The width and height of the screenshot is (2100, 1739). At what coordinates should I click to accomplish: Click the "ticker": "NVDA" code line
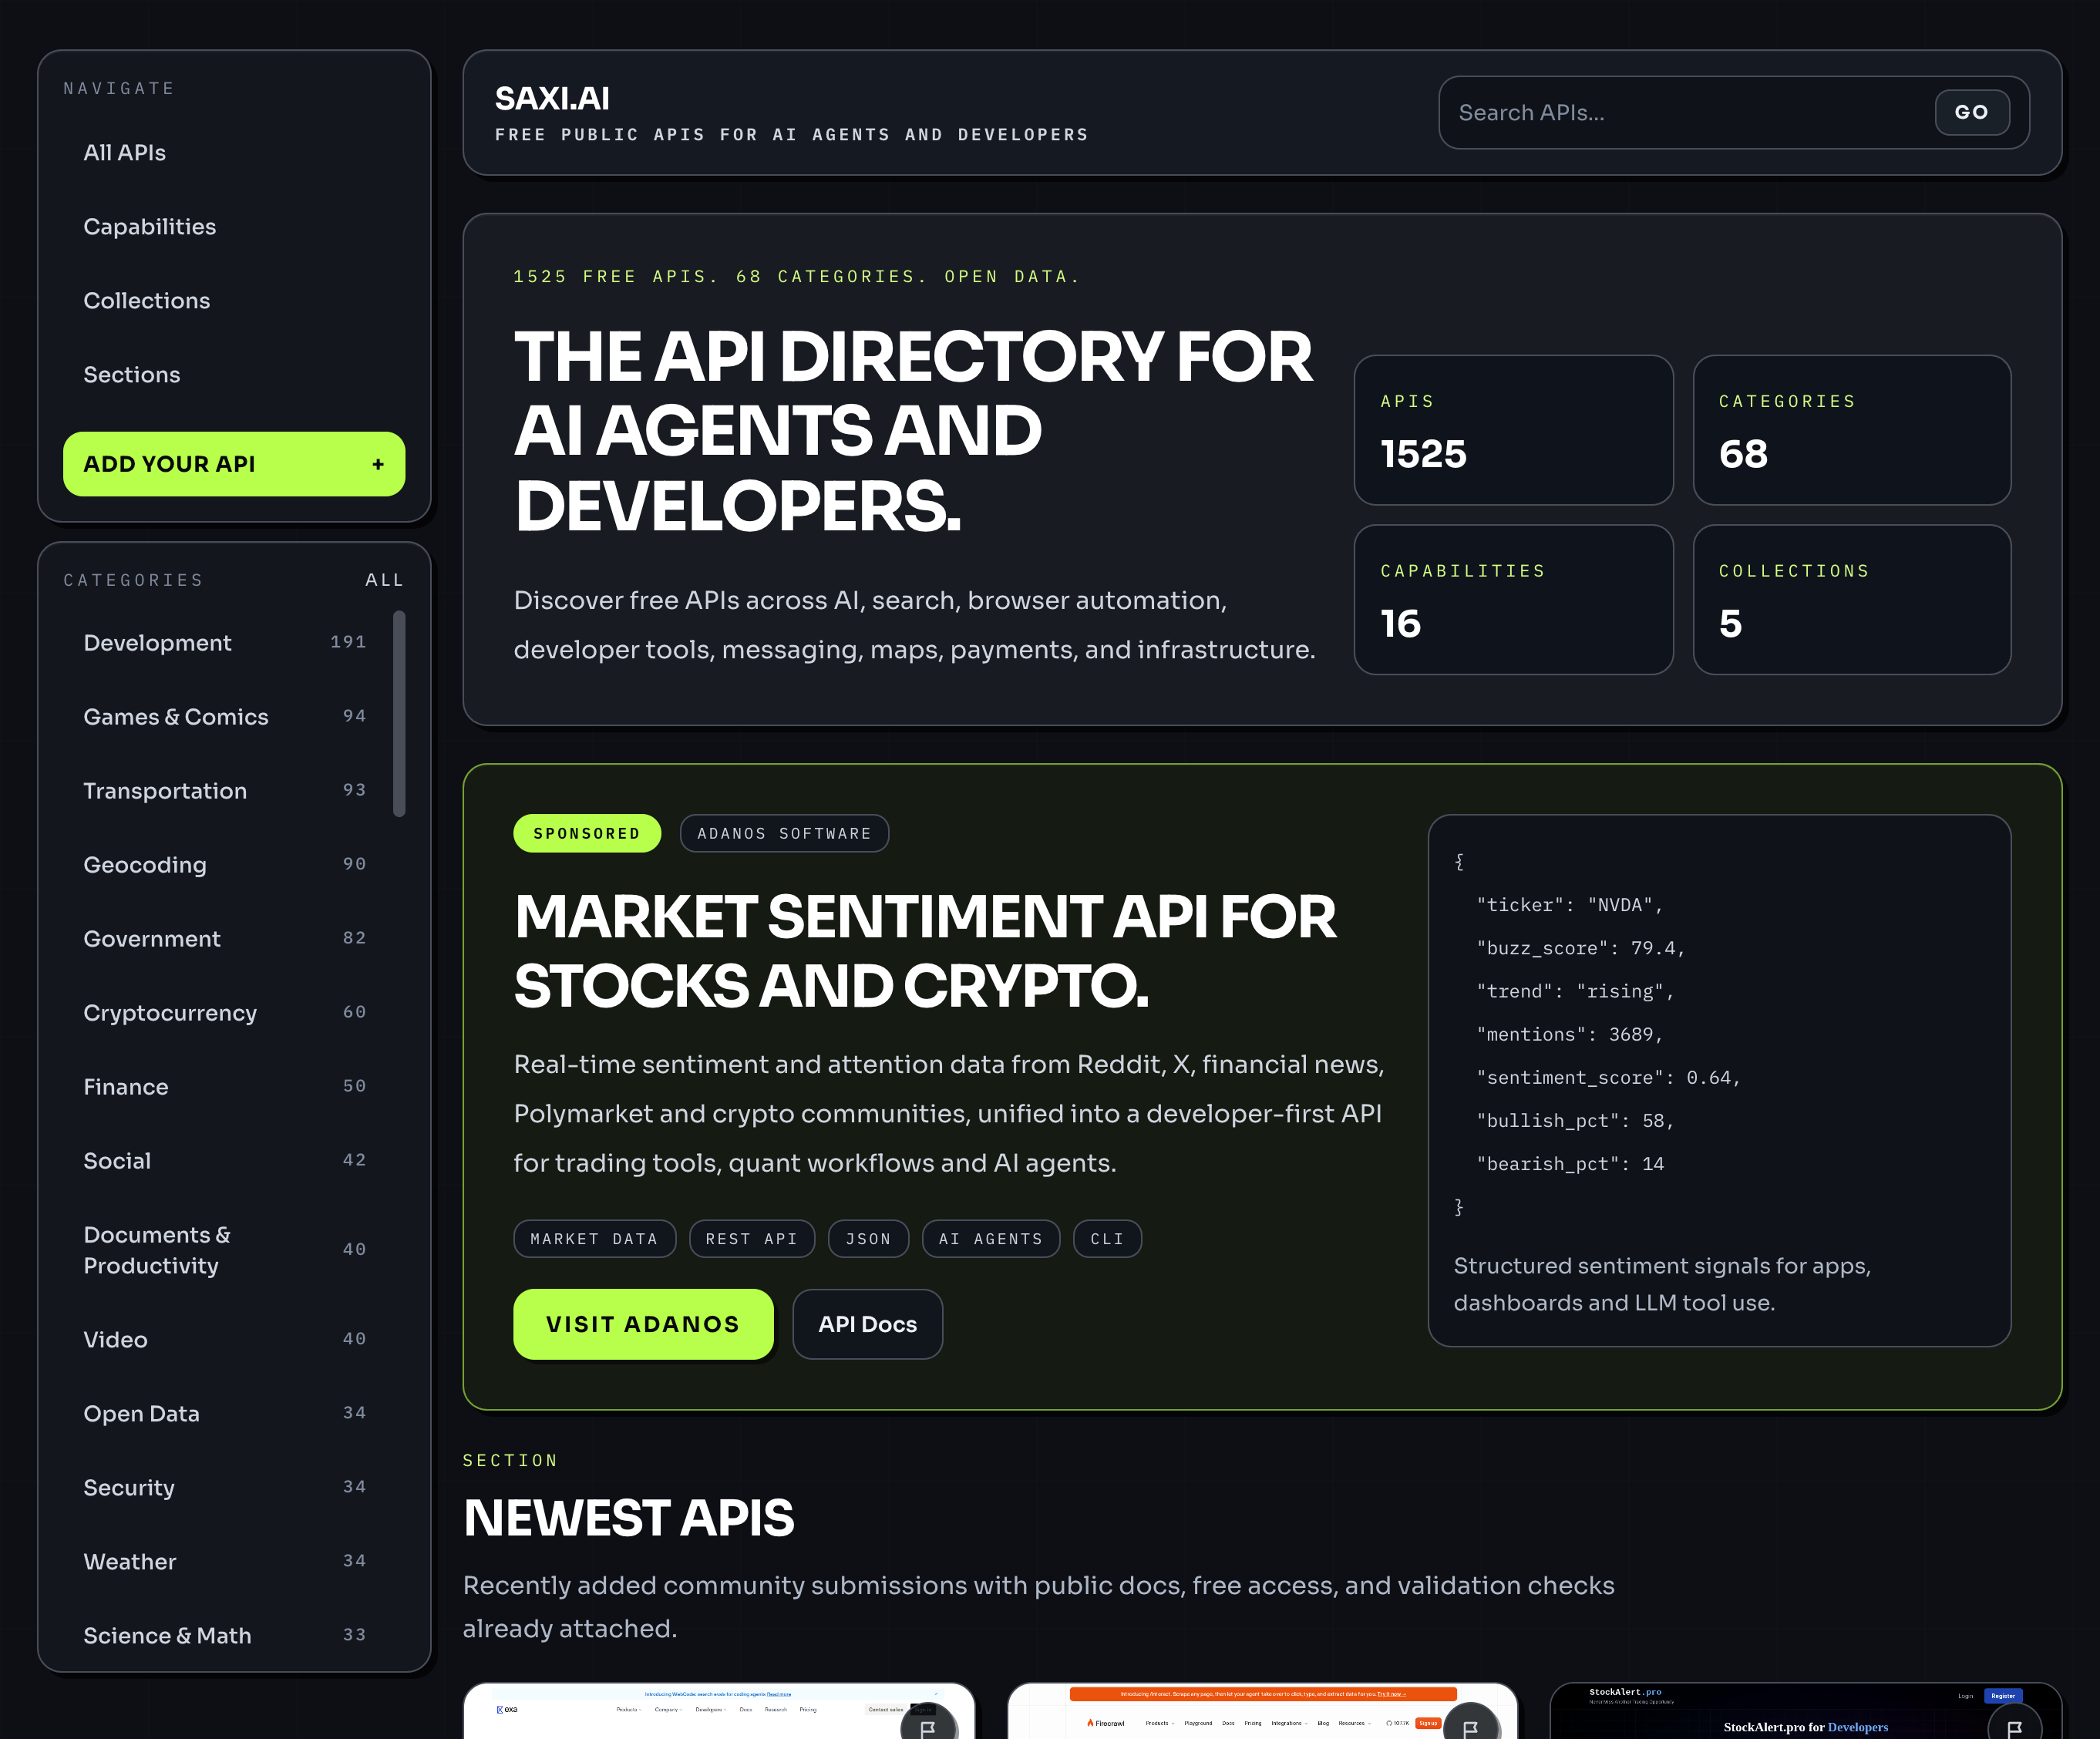1569,905
